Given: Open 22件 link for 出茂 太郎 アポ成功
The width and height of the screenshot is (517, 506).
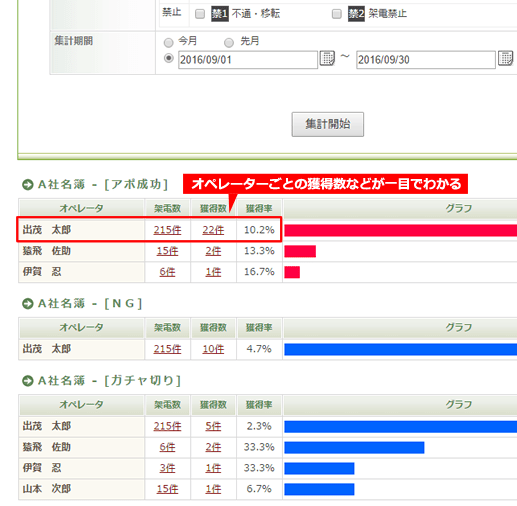Looking at the screenshot, I should (213, 230).
